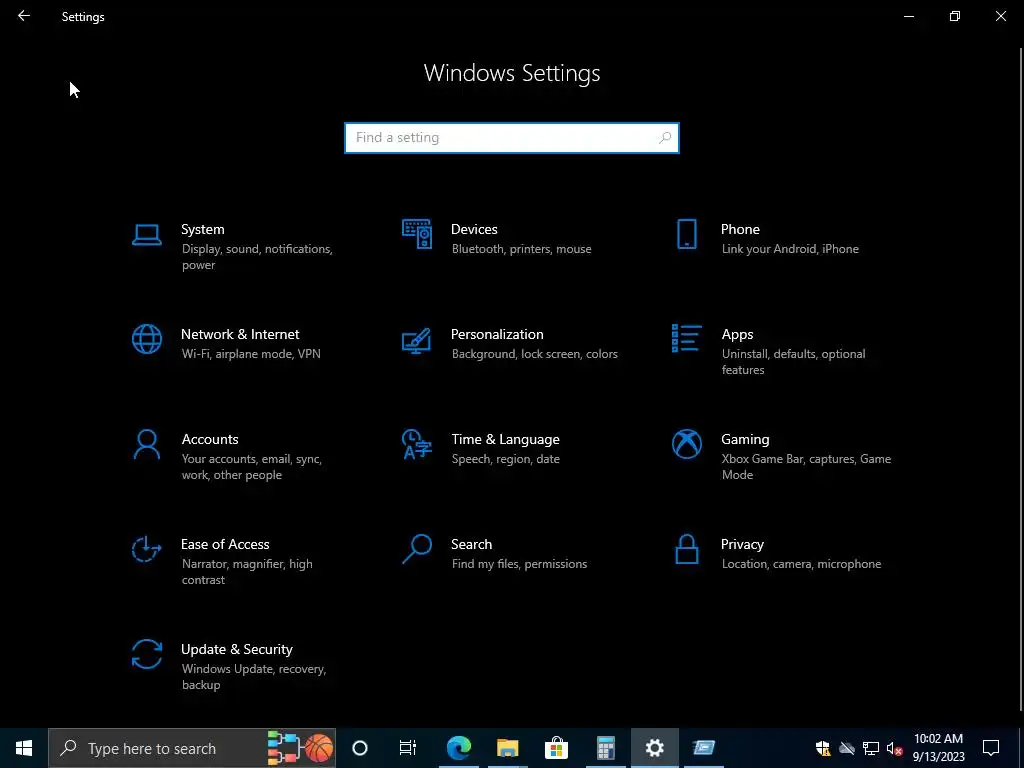Viewport: 1024px width, 768px height.
Task: Click the vertical scrollbar of Settings window
Action: click(x=1021, y=379)
